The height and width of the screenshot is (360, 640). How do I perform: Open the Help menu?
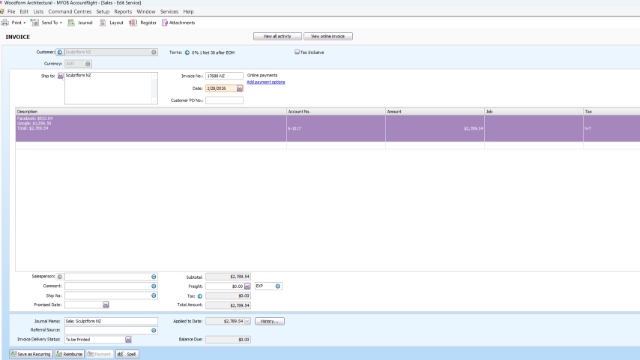coord(188,11)
